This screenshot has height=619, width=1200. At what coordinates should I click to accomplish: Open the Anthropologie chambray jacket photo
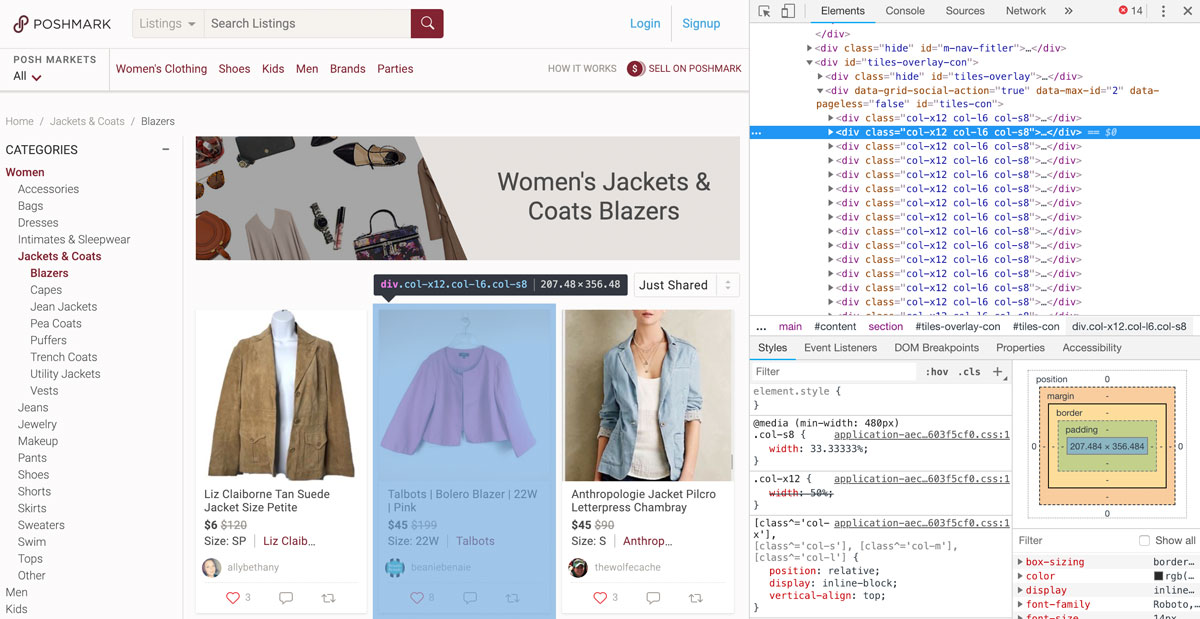pos(648,395)
